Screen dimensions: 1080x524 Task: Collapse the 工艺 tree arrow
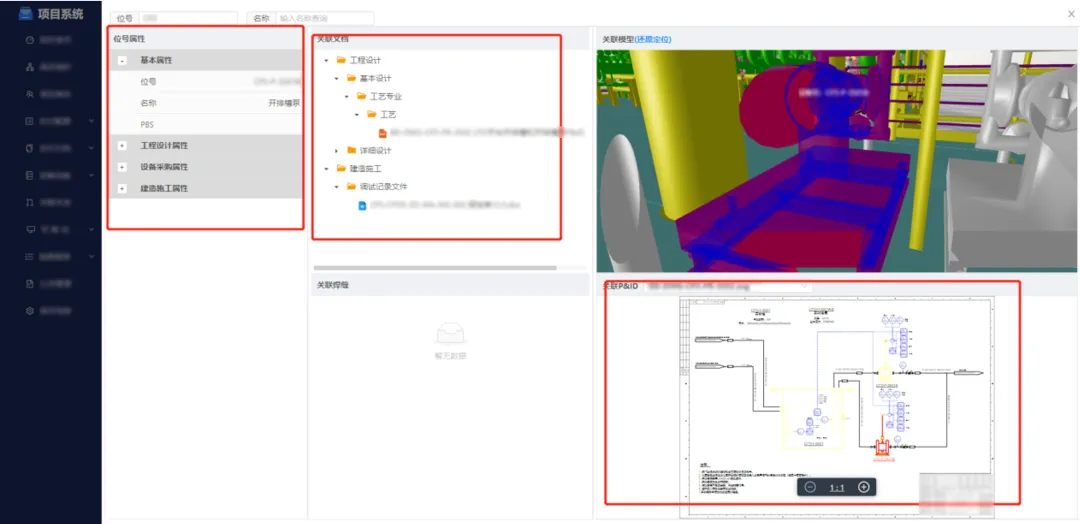point(357,114)
